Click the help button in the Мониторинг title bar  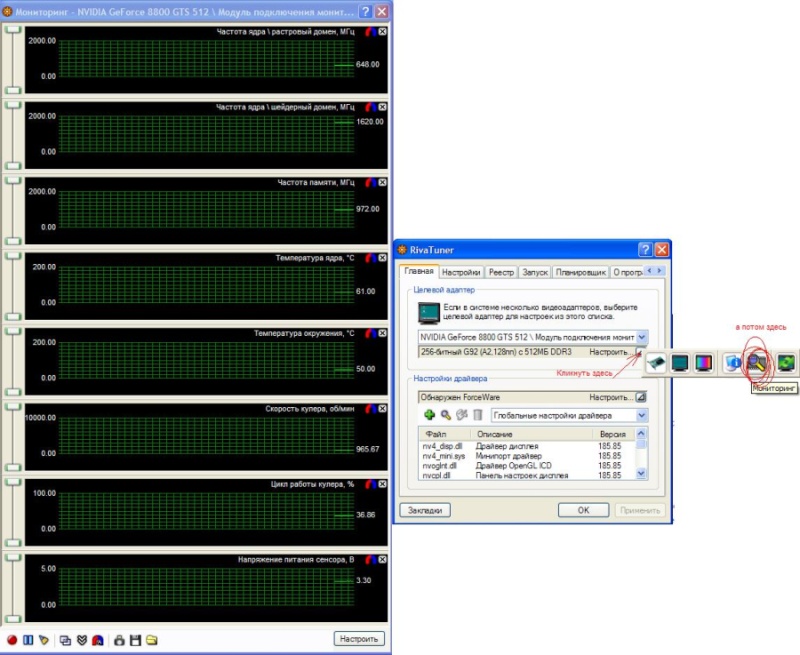(365, 11)
